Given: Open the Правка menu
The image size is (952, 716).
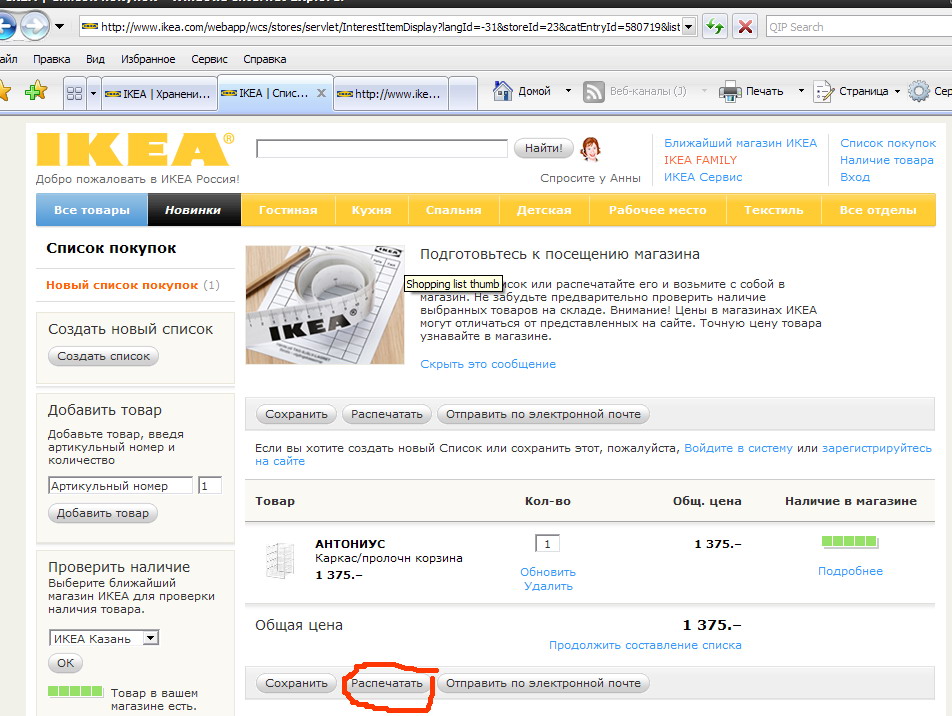Looking at the screenshot, I should [x=52, y=59].
